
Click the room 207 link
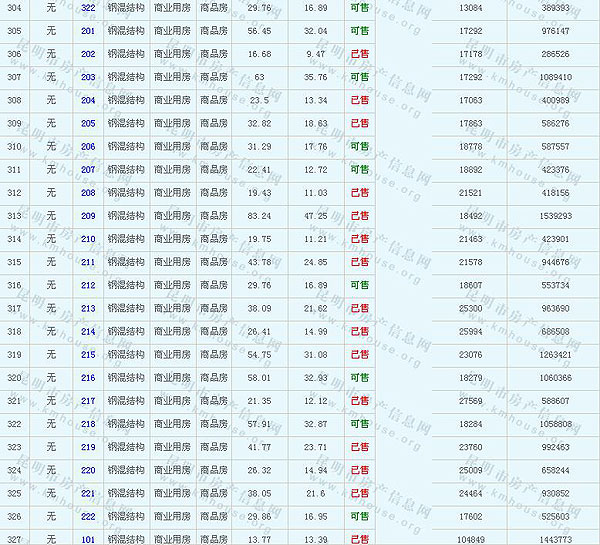(x=88, y=170)
